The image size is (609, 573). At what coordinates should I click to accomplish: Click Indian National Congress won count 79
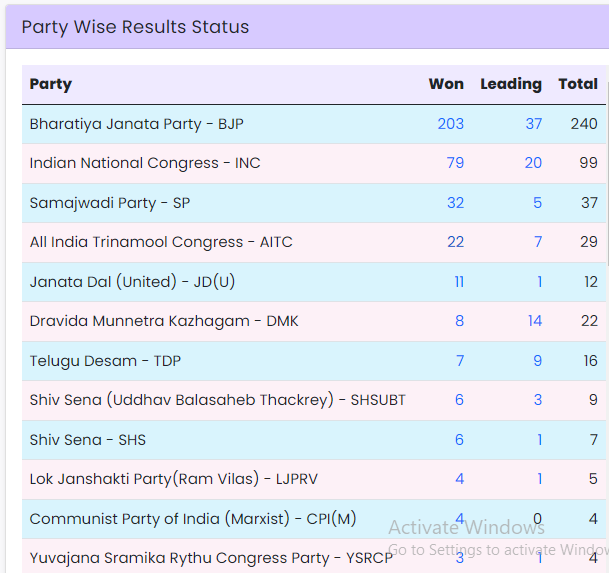coord(455,163)
